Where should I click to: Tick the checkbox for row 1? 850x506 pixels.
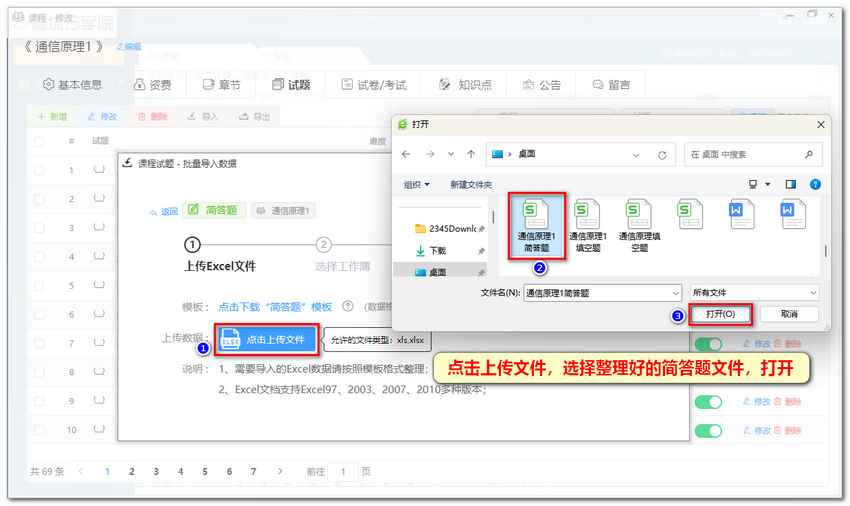(x=40, y=170)
